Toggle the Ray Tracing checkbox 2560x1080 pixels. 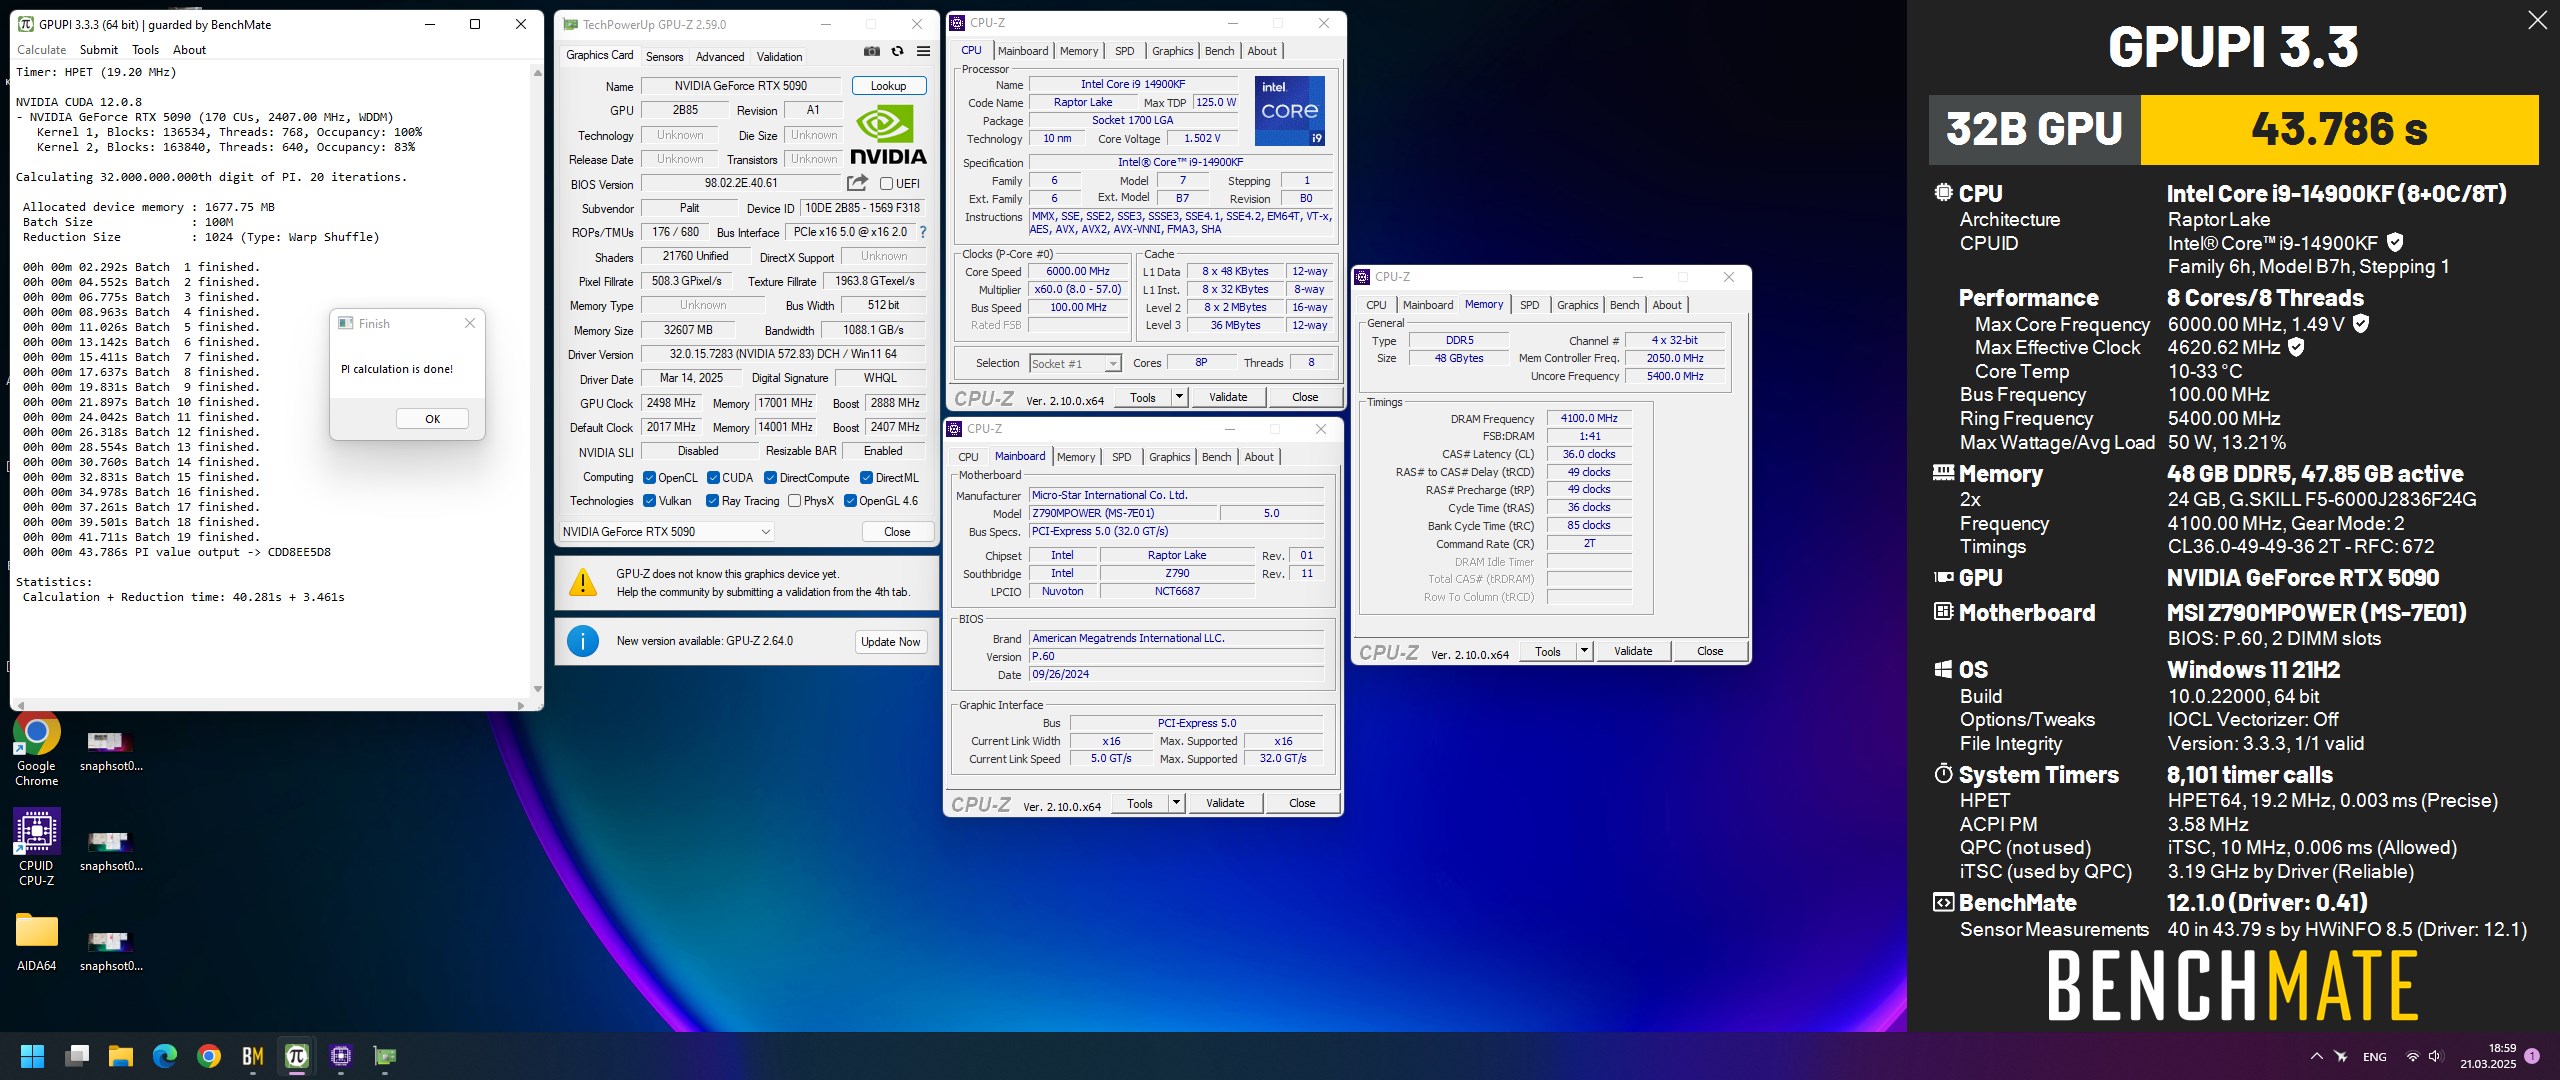(712, 501)
